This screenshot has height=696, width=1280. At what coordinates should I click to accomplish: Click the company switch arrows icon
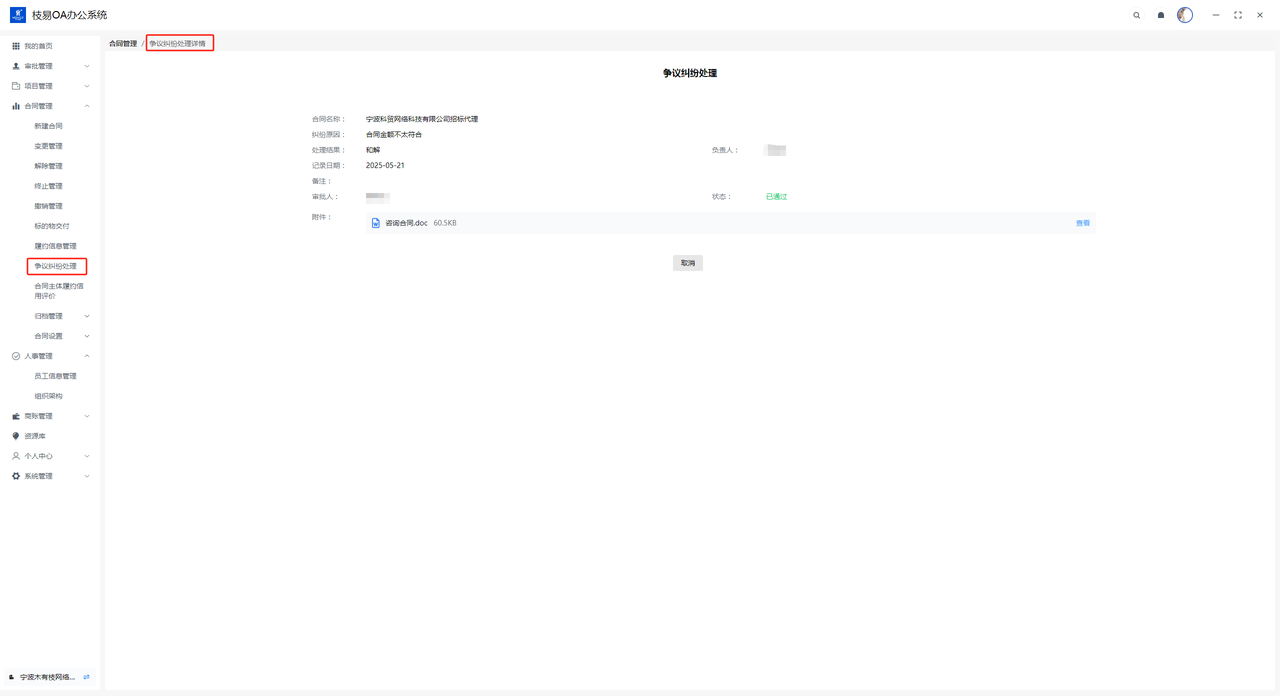pyautogui.click(x=87, y=677)
